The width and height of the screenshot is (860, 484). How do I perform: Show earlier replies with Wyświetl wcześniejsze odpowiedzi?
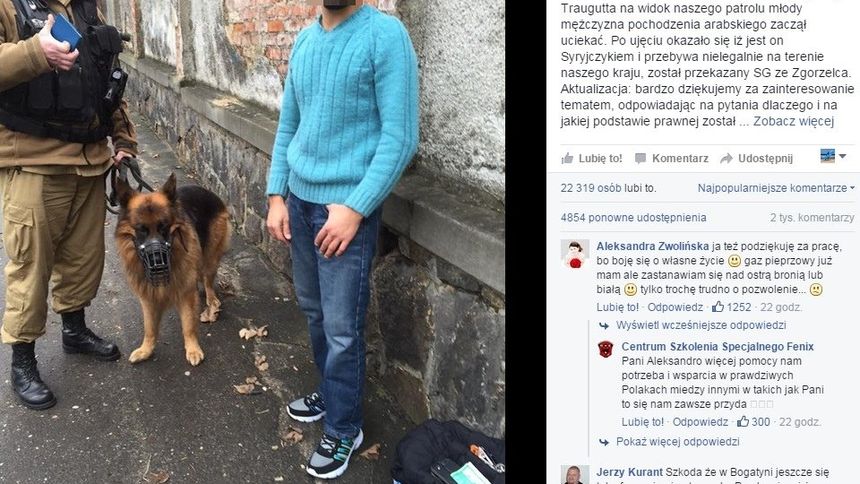click(701, 325)
